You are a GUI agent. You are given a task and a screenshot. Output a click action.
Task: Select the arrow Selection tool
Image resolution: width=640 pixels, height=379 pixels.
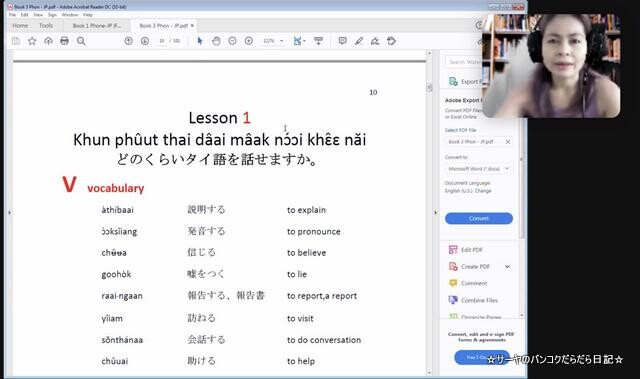pos(200,41)
